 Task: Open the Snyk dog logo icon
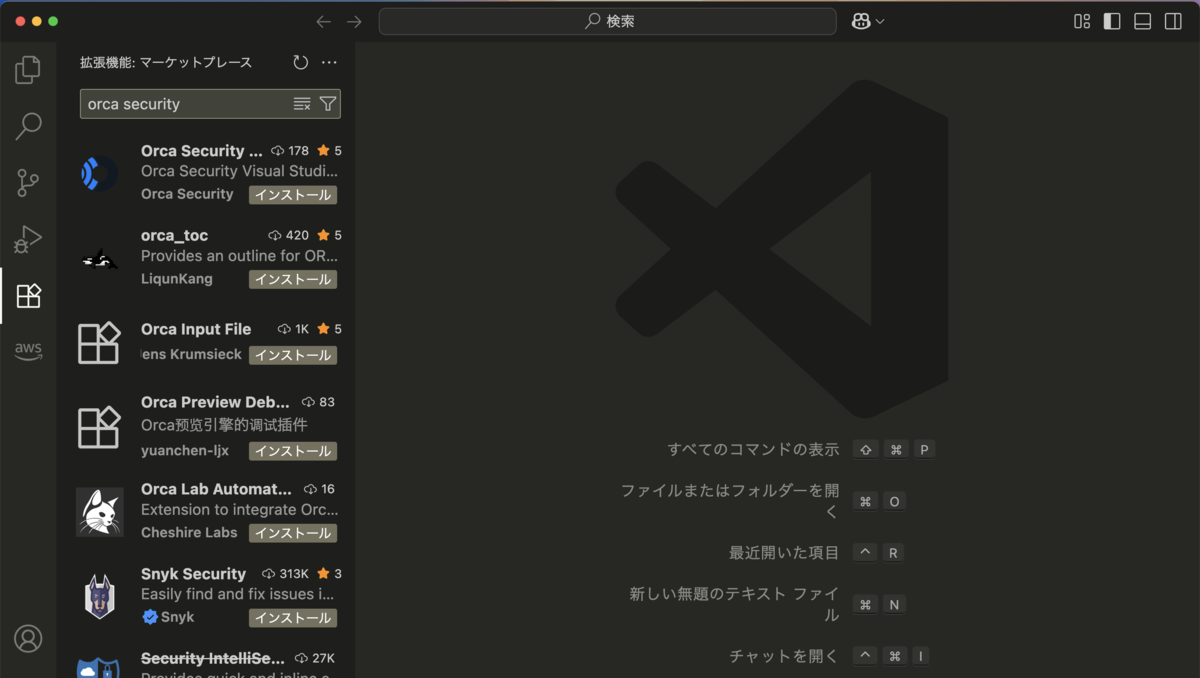pyautogui.click(x=99, y=596)
